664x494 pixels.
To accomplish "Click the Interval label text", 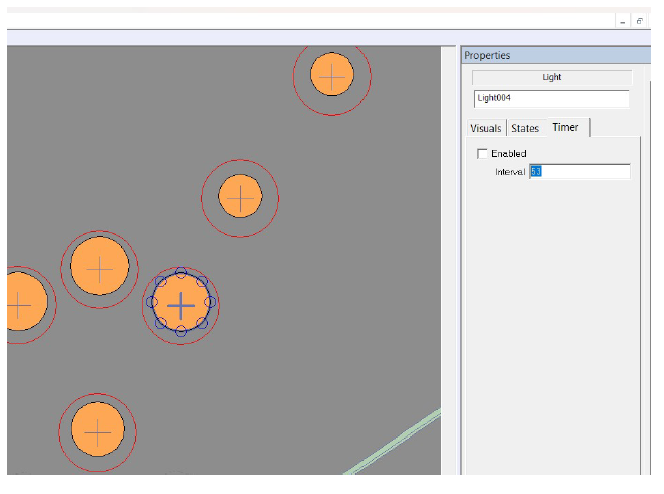I will [510, 172].
